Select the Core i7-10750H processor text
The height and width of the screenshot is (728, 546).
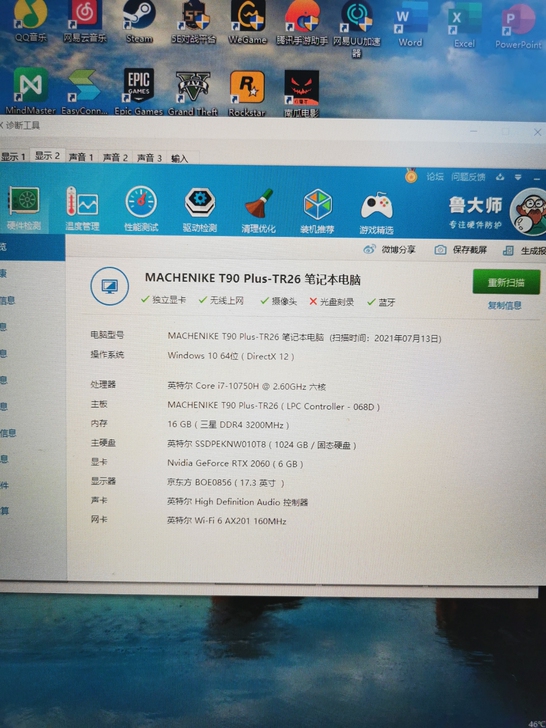[x=247, y=386]
